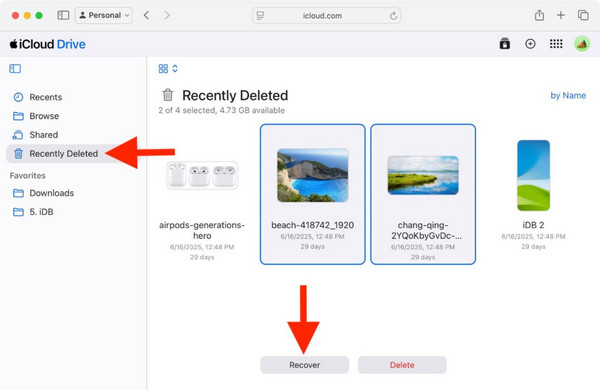Click the iDB 2 file name

533,225
